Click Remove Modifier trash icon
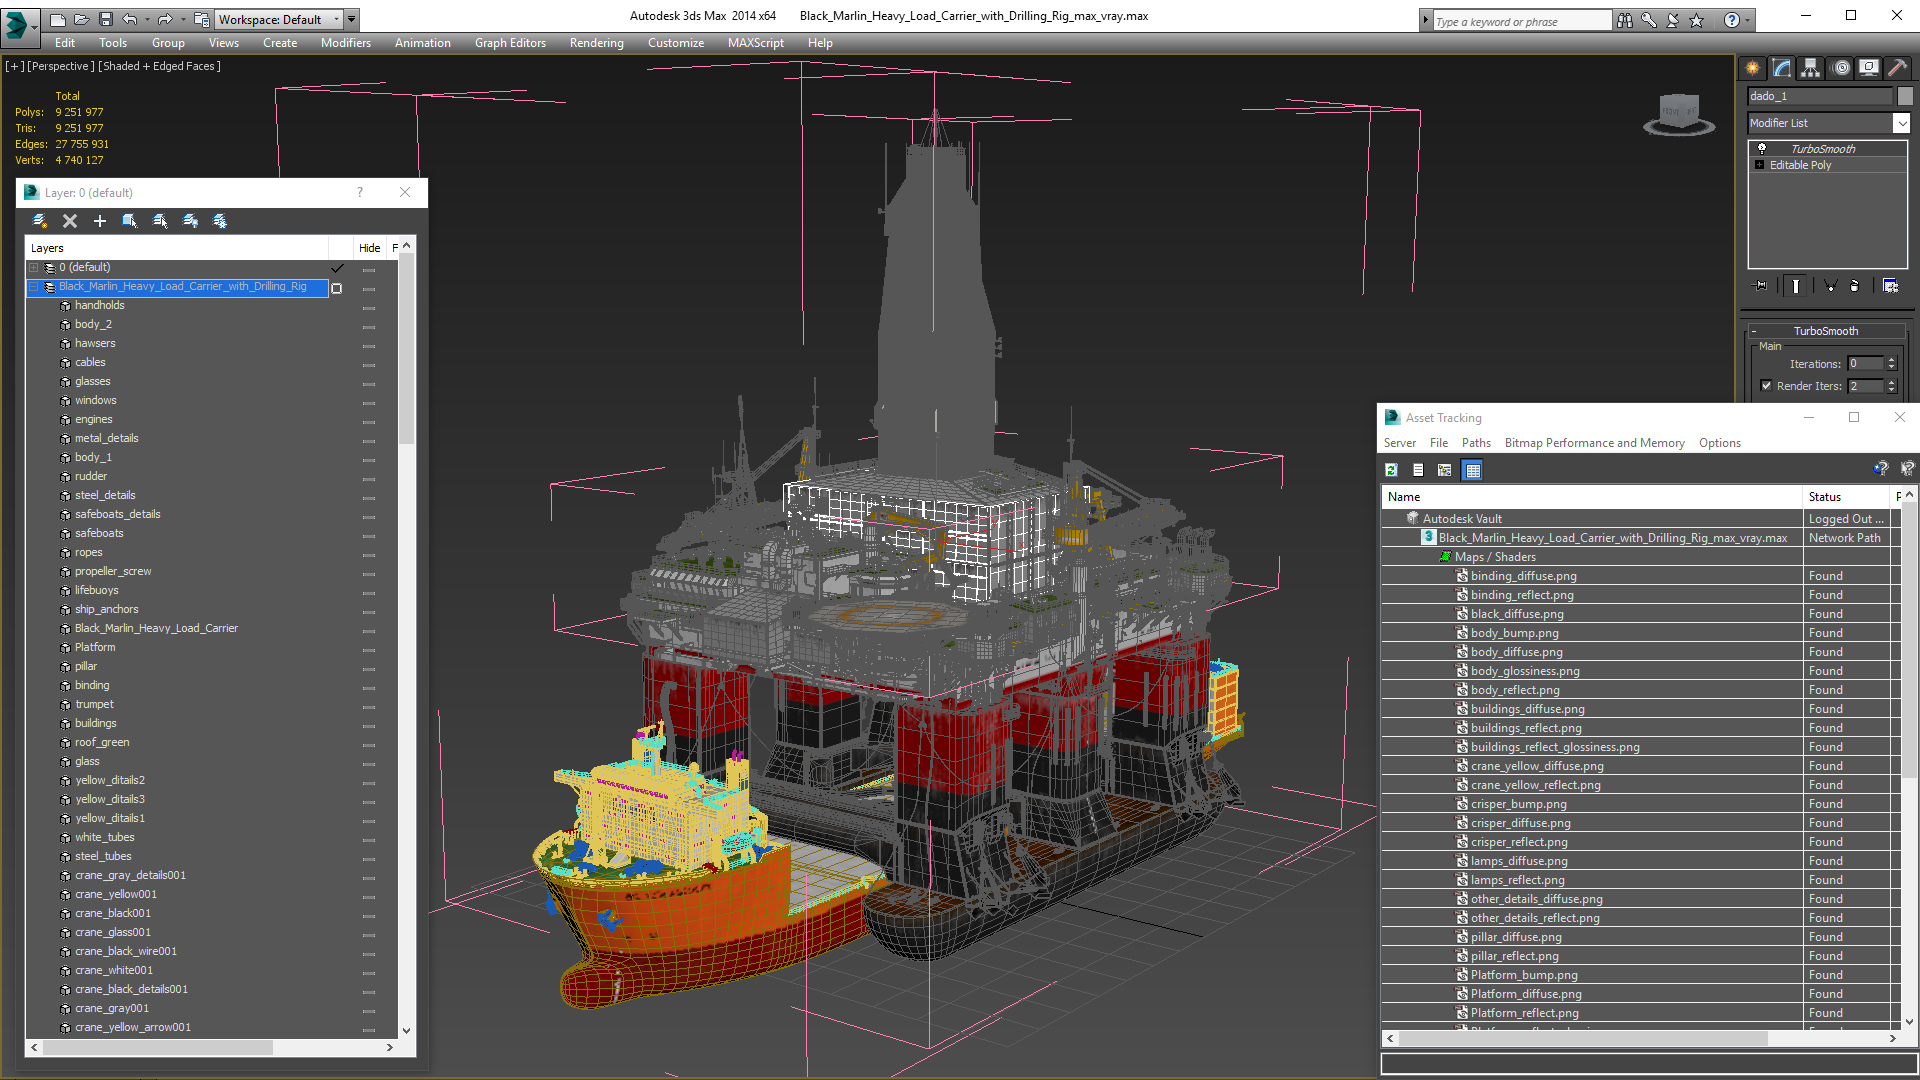Screen dimensions: 1920x1080 point(1855,286)
